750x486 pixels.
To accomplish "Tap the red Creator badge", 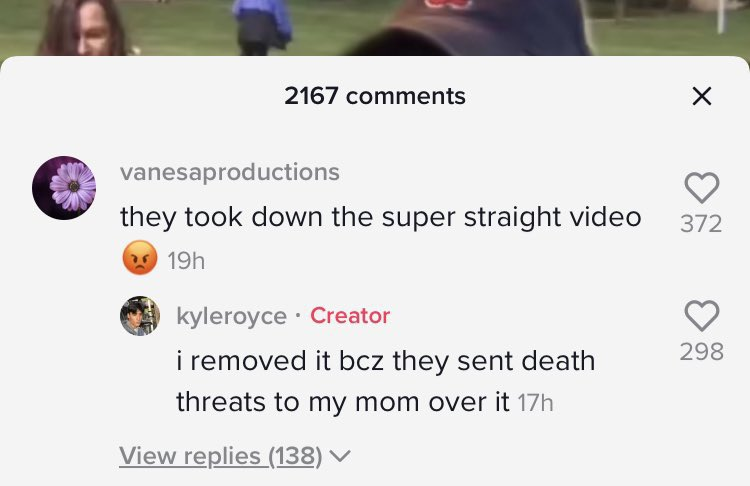I will 350,316.
